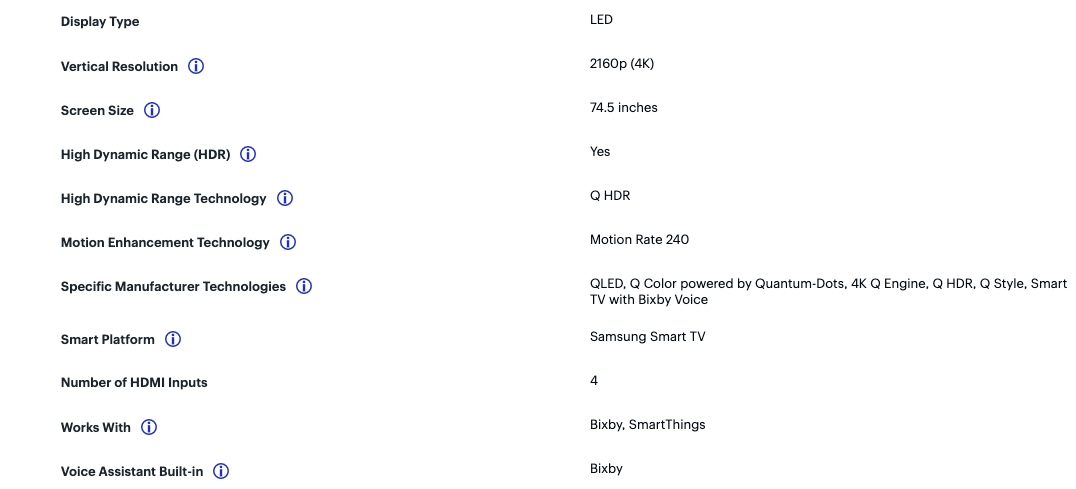Click the LED display type value
Viewport: 1076px width, 489px height.
click(x=601, y=20)
